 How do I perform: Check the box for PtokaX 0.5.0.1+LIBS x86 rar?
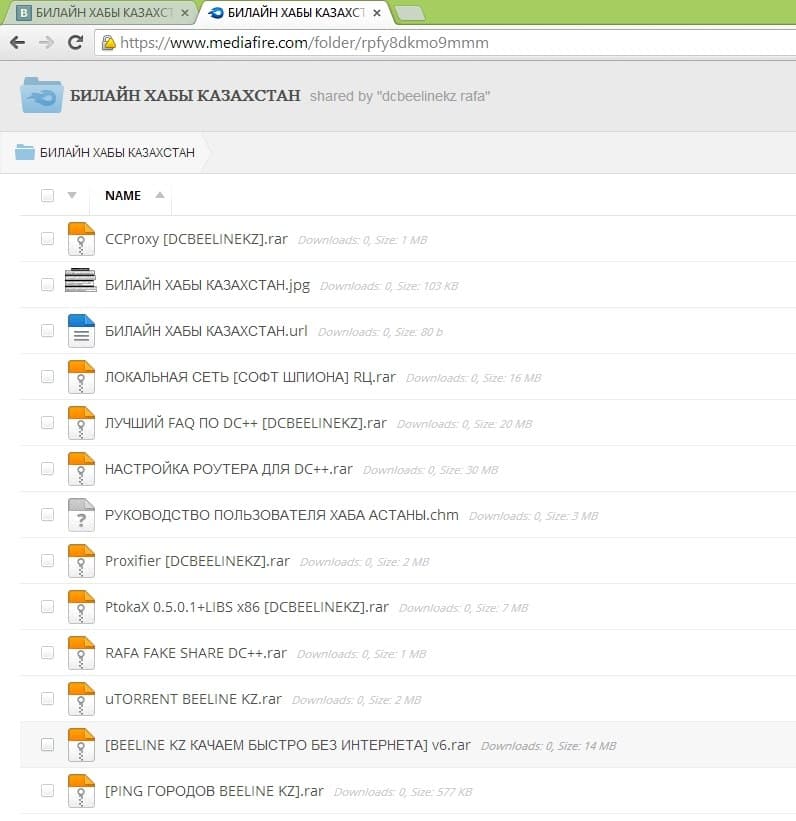(47, 607)
